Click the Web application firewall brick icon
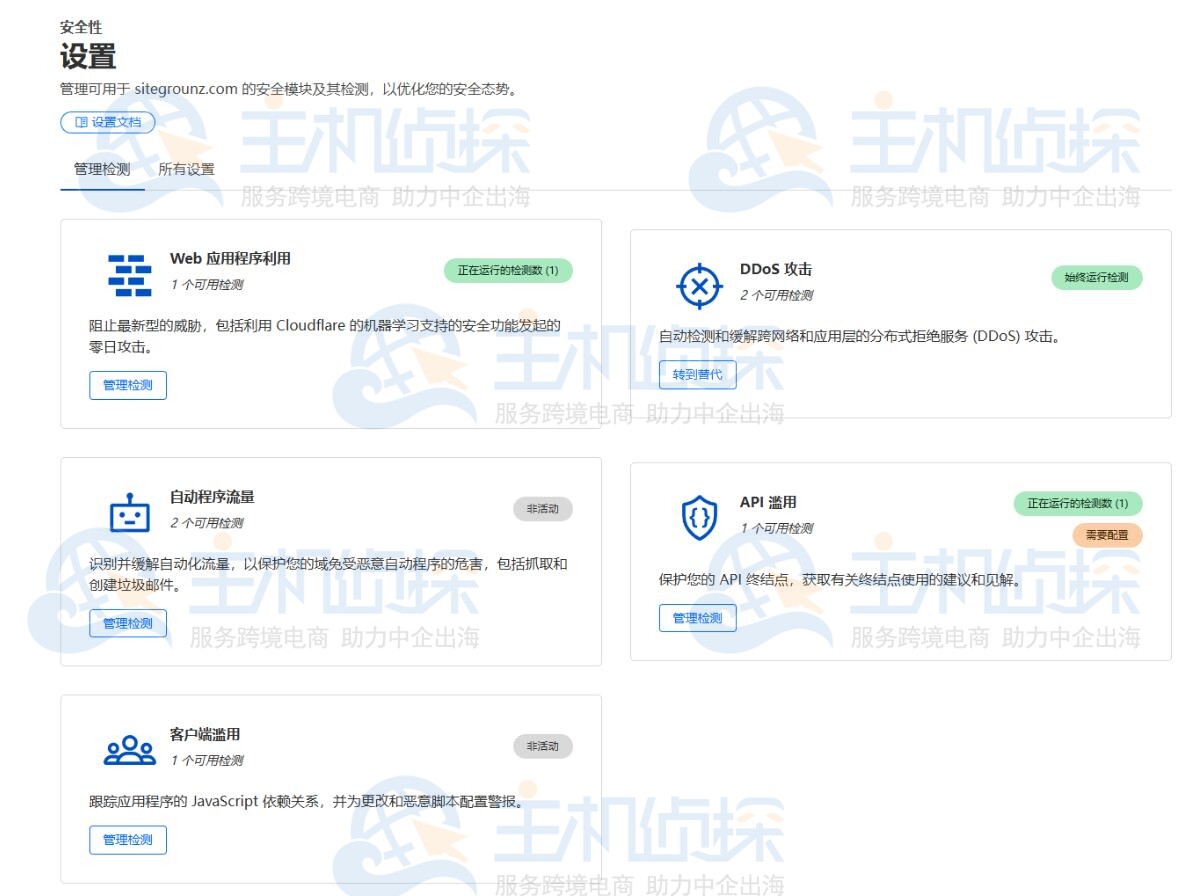 pyautogui.click(x=129, y=275)
